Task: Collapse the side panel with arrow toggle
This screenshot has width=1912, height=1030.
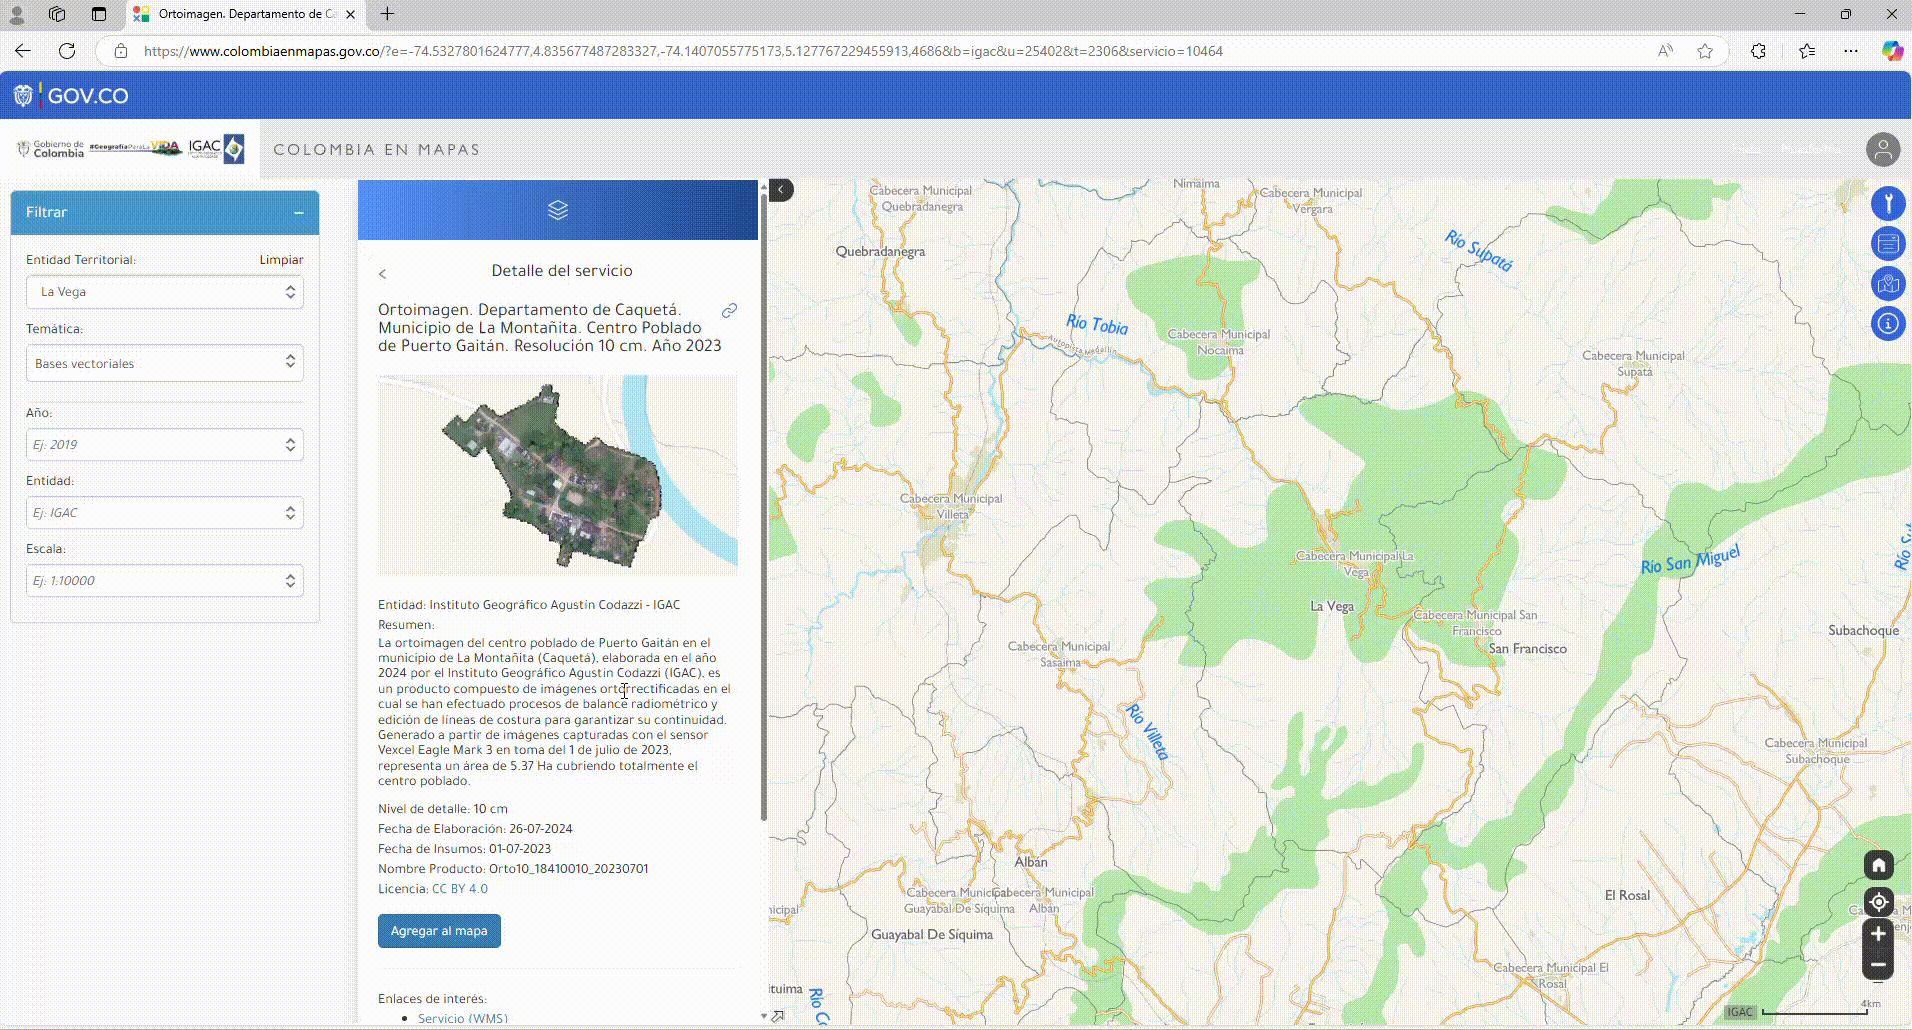Action: 781,190
